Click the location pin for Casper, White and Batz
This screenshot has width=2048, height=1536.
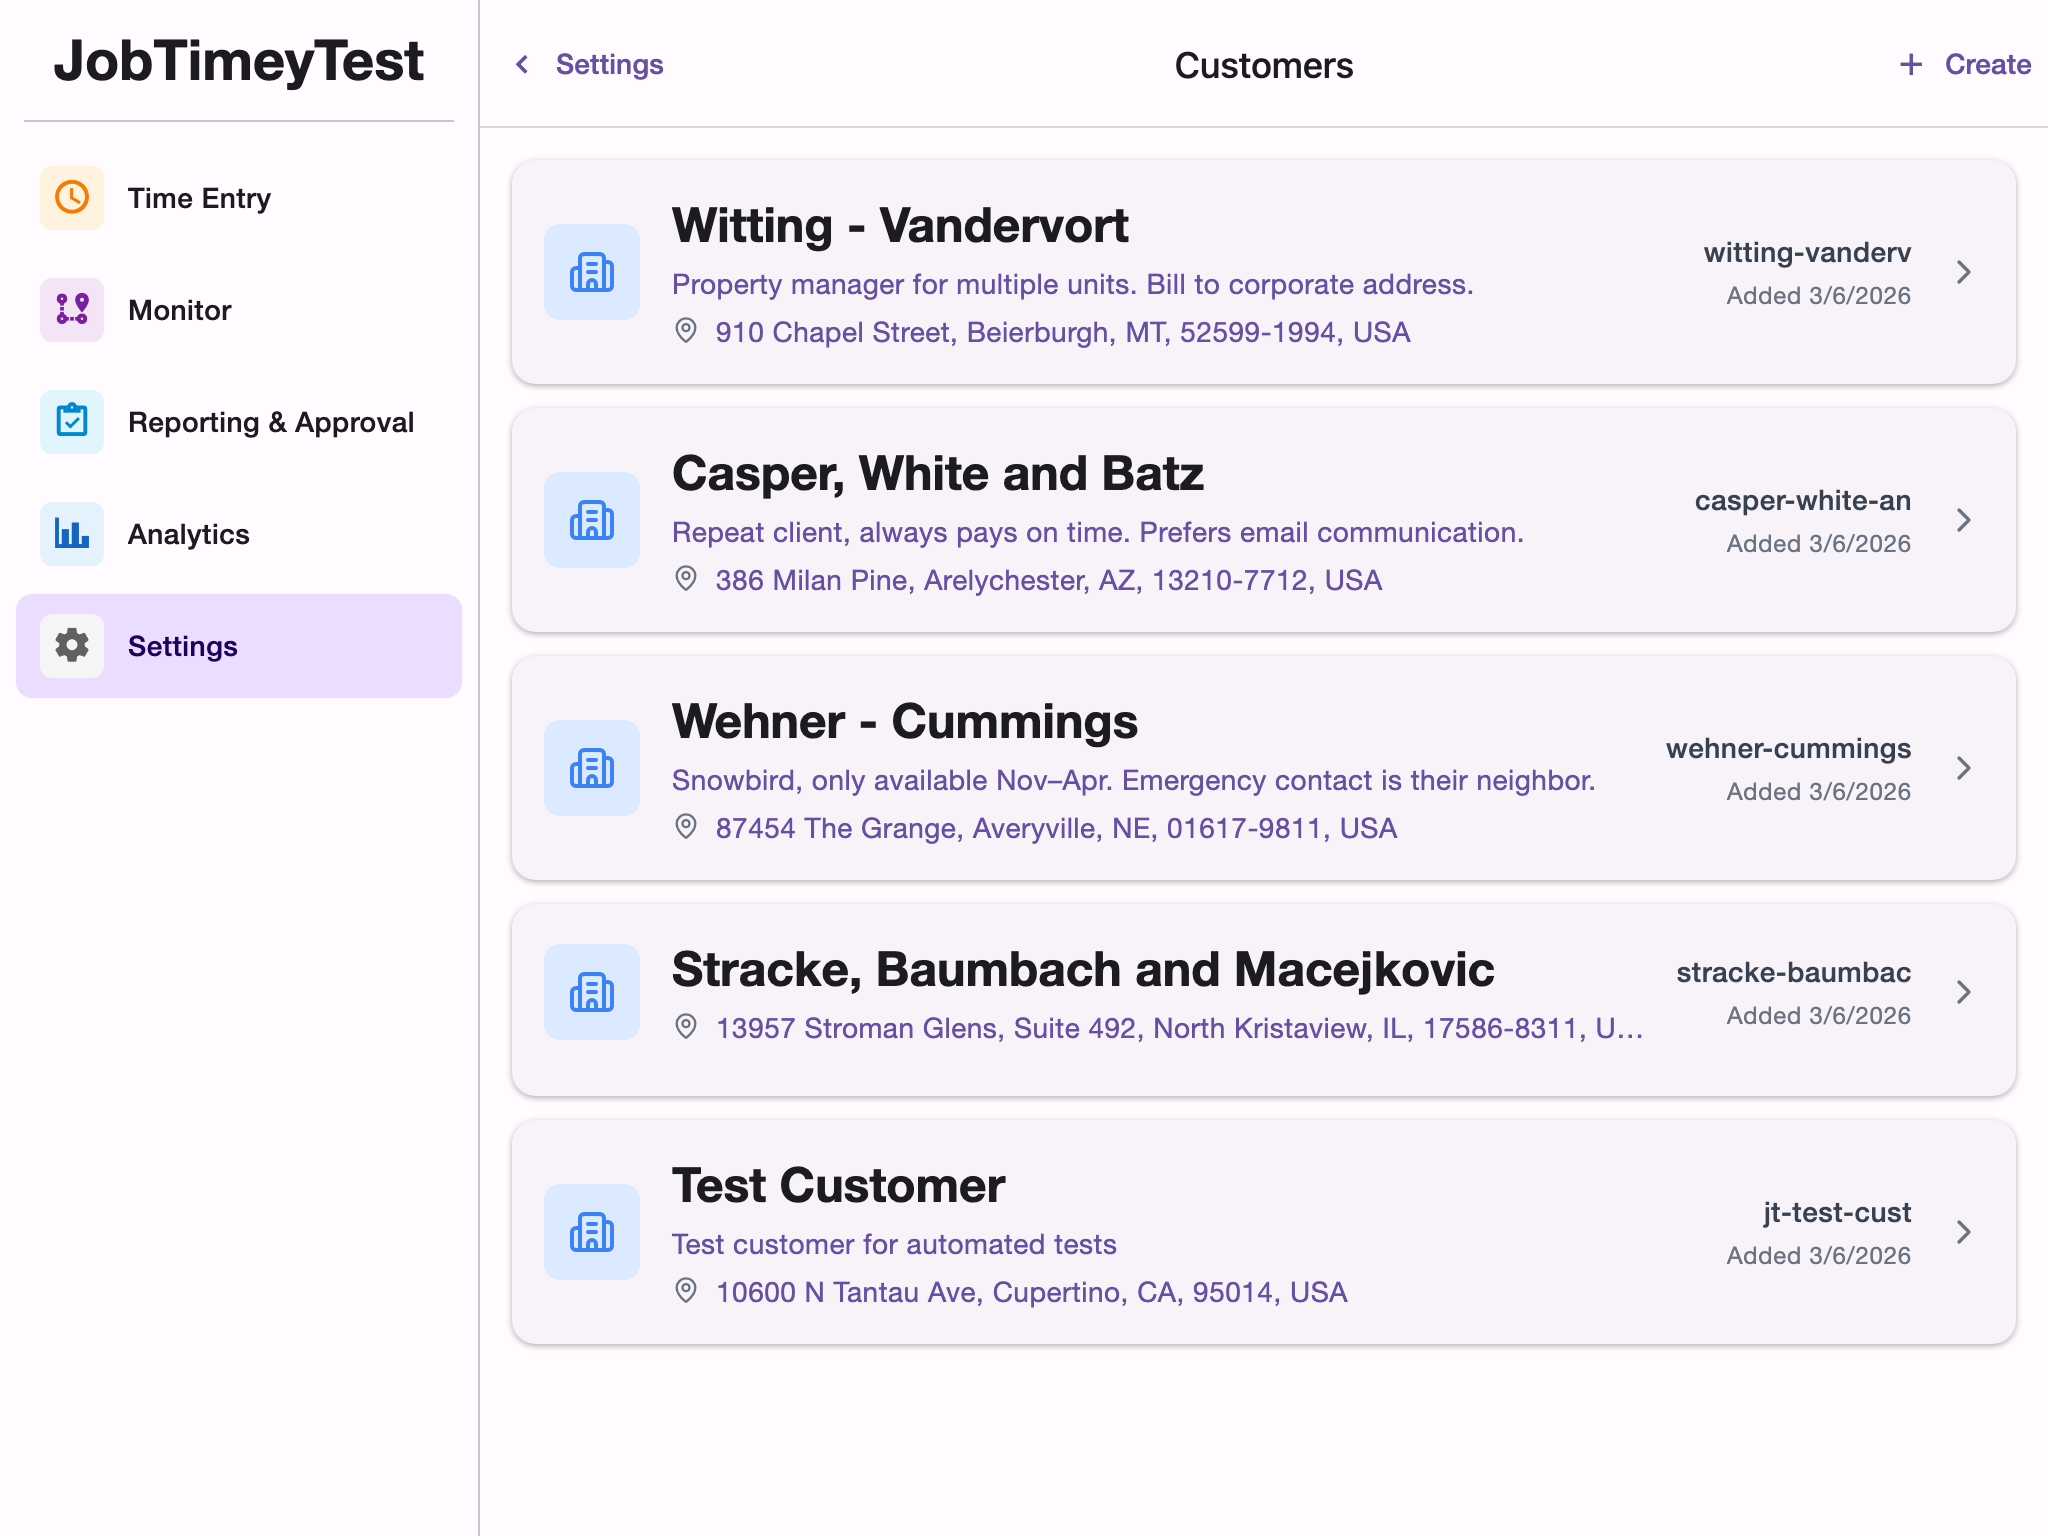(x=687, y=580)
